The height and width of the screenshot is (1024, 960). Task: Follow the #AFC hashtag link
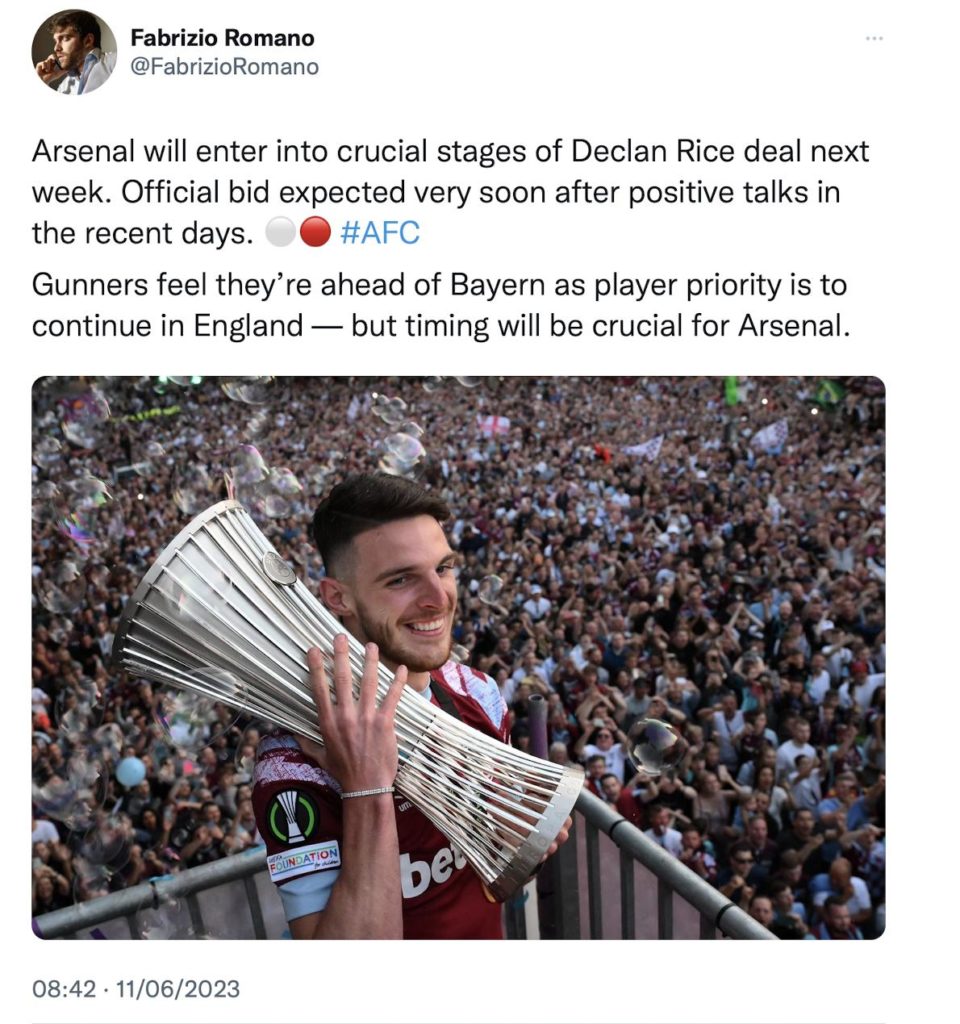pos(380,235)
